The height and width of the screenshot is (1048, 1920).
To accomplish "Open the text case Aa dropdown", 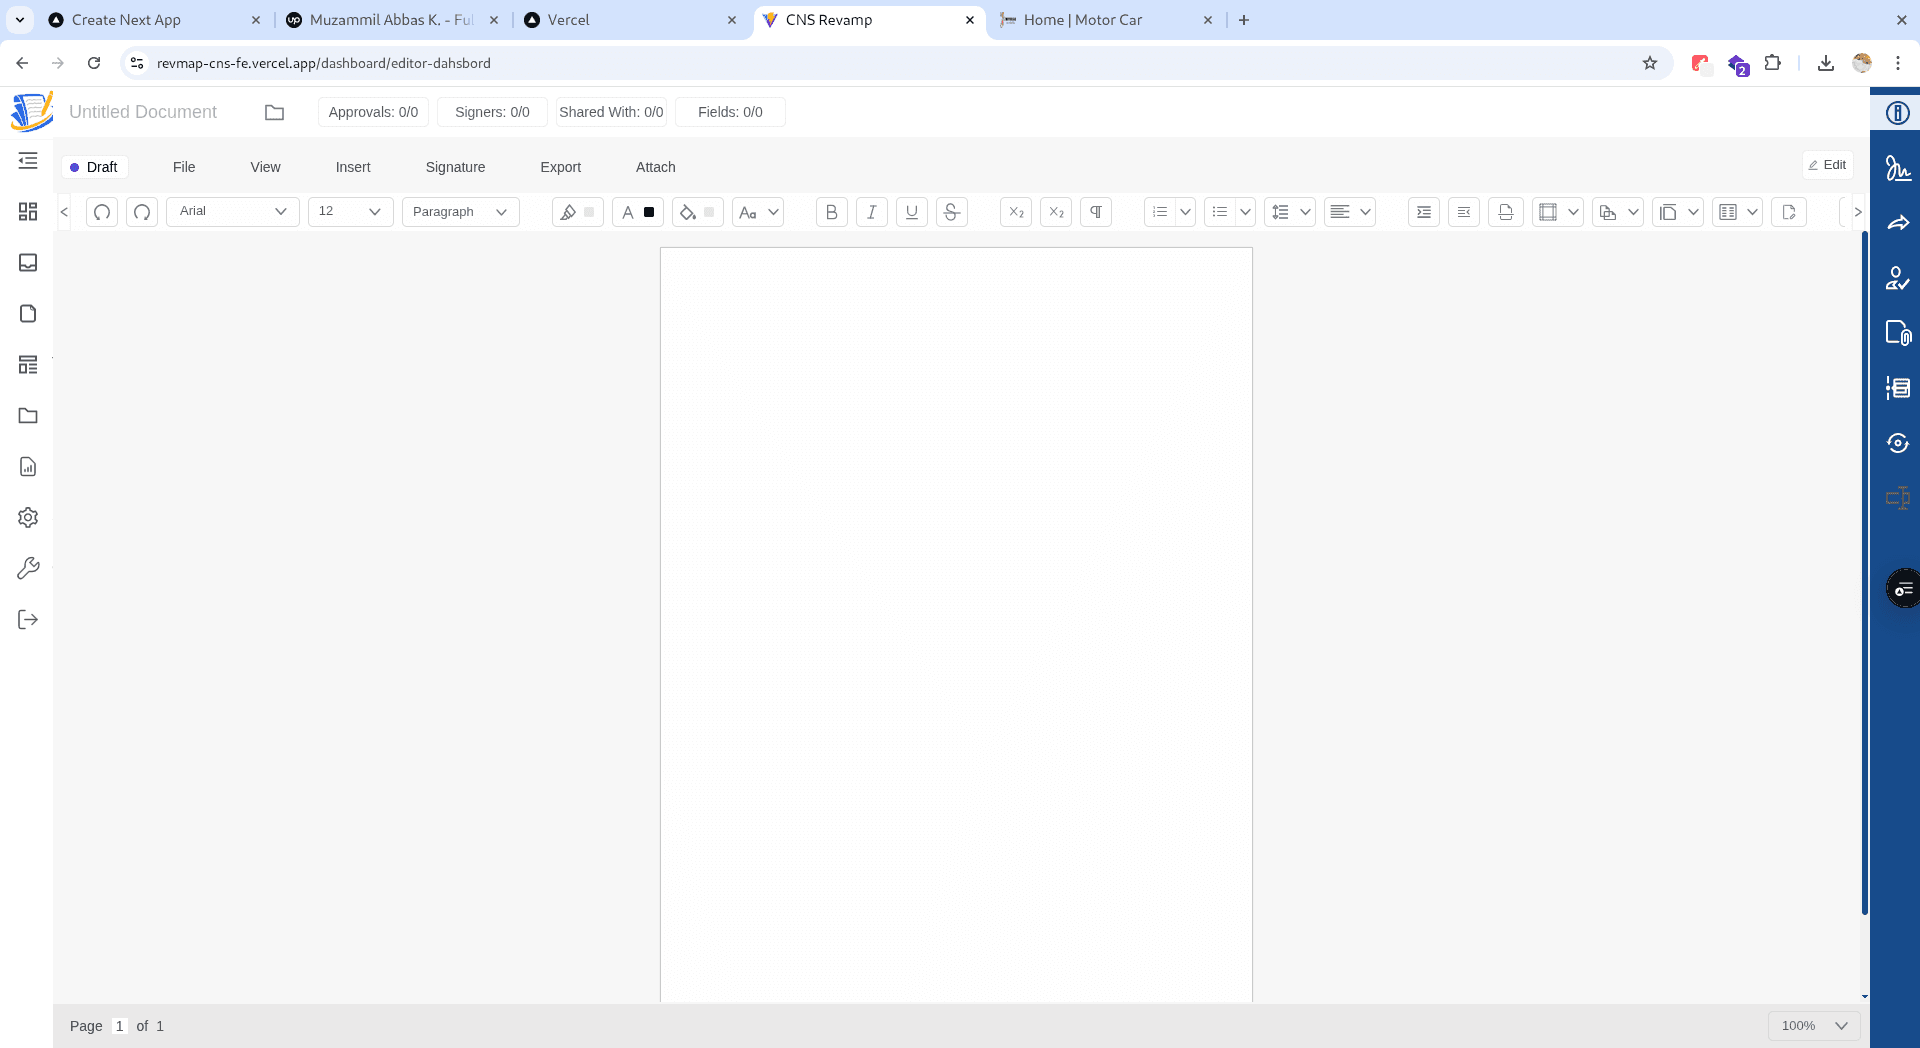I will click(758, 212).
